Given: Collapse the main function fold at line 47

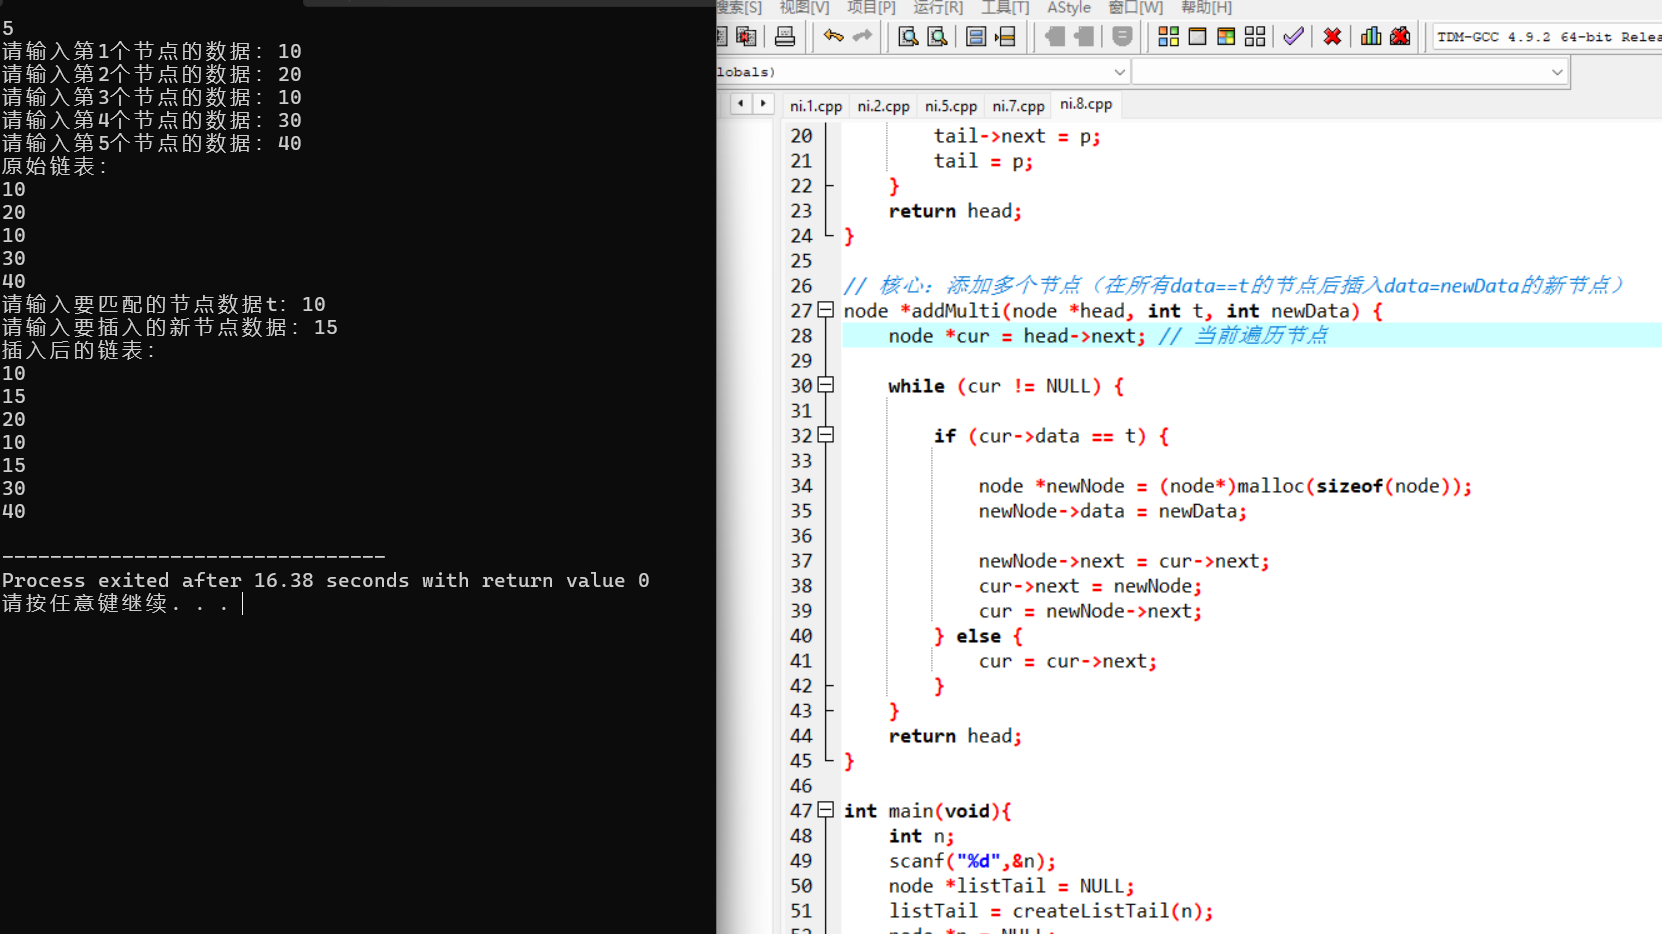Looking at the screenshot, I should (826, 810).
